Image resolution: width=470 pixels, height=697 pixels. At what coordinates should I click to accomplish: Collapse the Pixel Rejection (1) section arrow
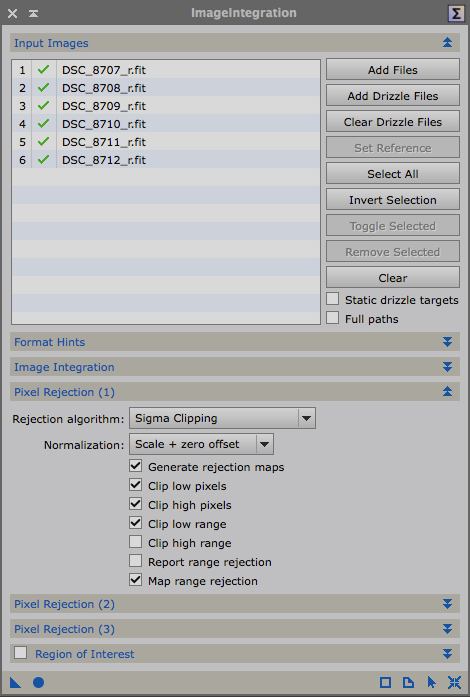pyautogui.click(x=447, y=392)
